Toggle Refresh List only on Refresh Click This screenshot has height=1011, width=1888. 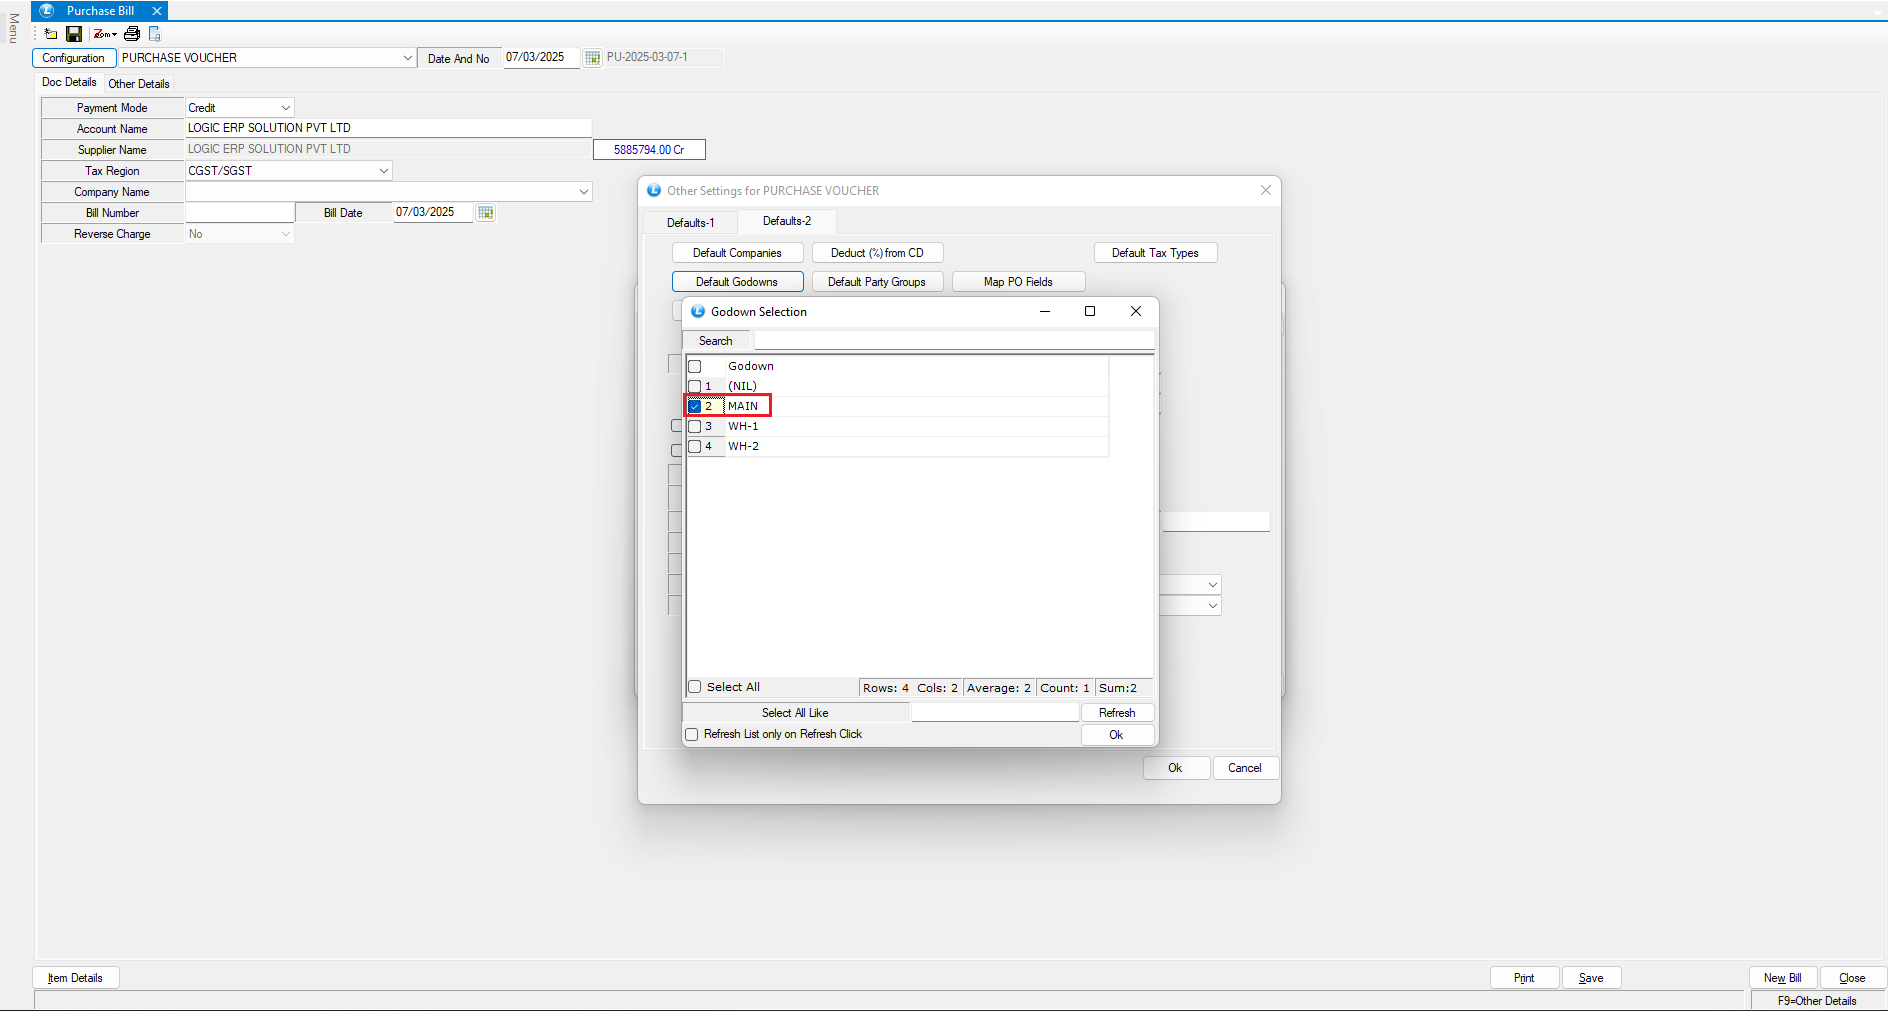click(692, 734)
